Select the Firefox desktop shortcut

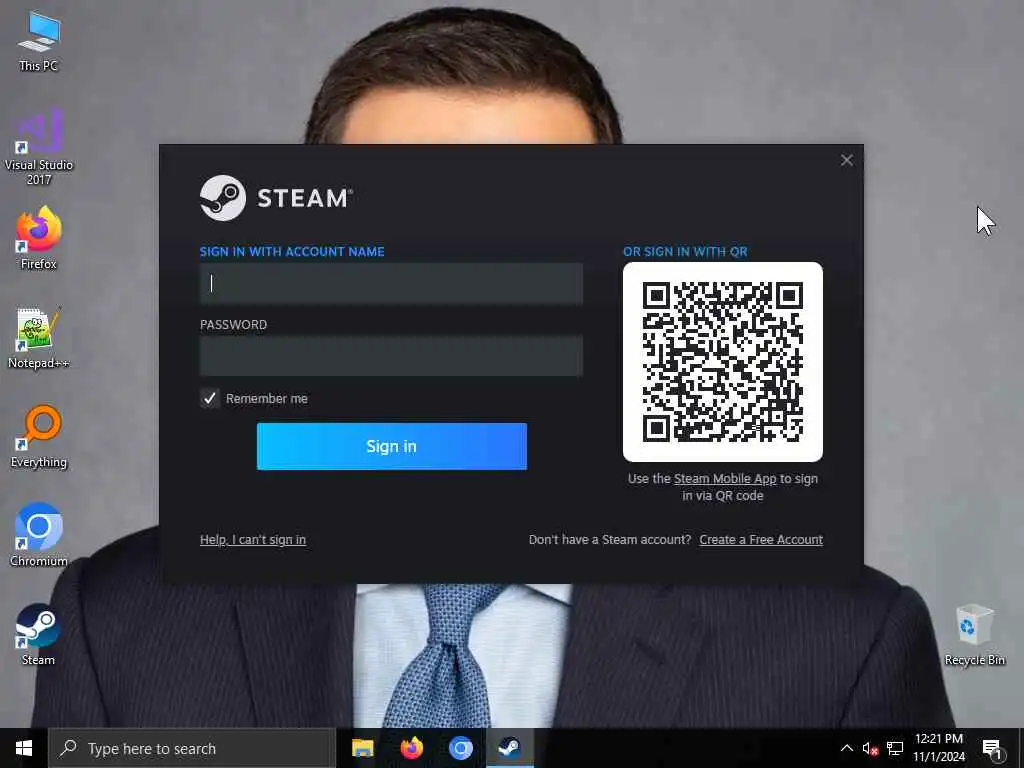tap(39, 238)
